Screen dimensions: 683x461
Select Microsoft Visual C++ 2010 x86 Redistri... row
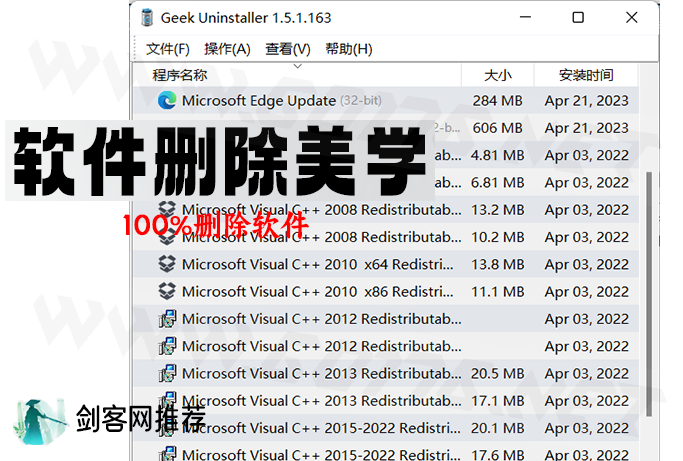click(386, 292)
